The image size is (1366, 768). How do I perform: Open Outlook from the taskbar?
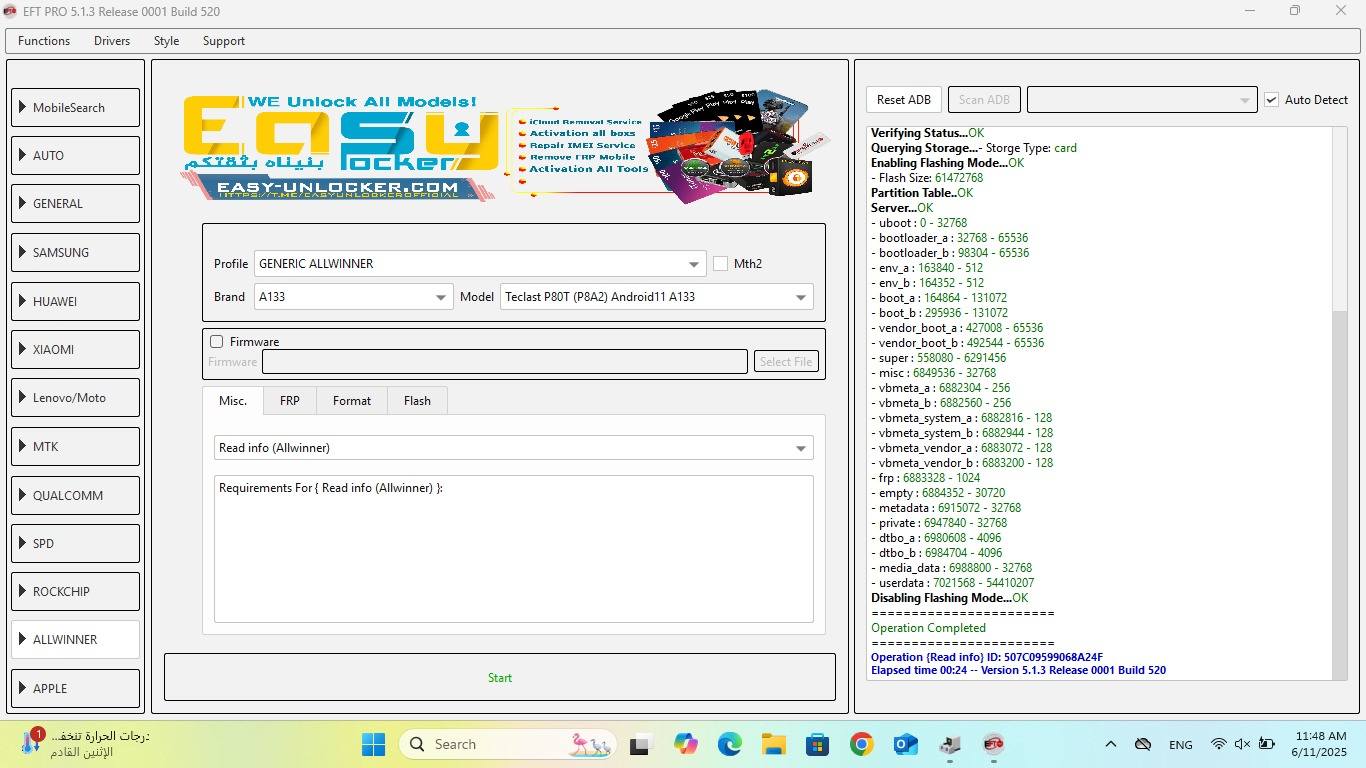[905, 744]
